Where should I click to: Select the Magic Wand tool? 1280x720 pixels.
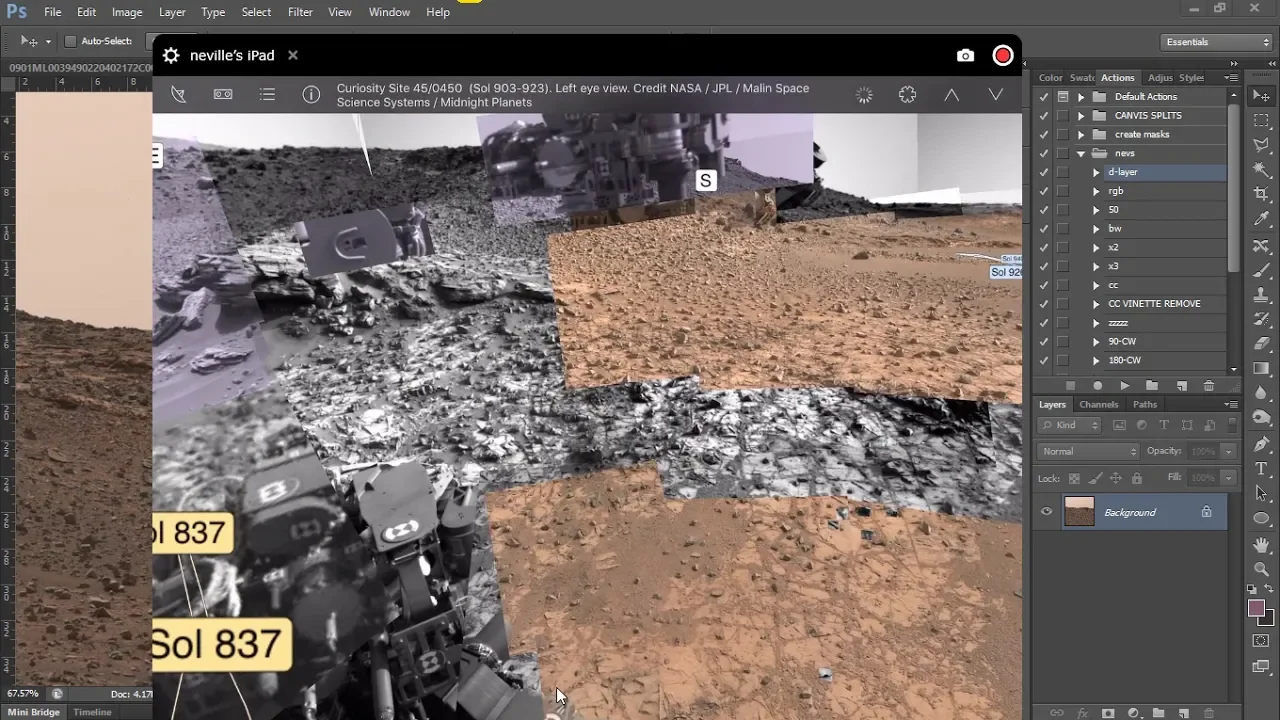1261,169
